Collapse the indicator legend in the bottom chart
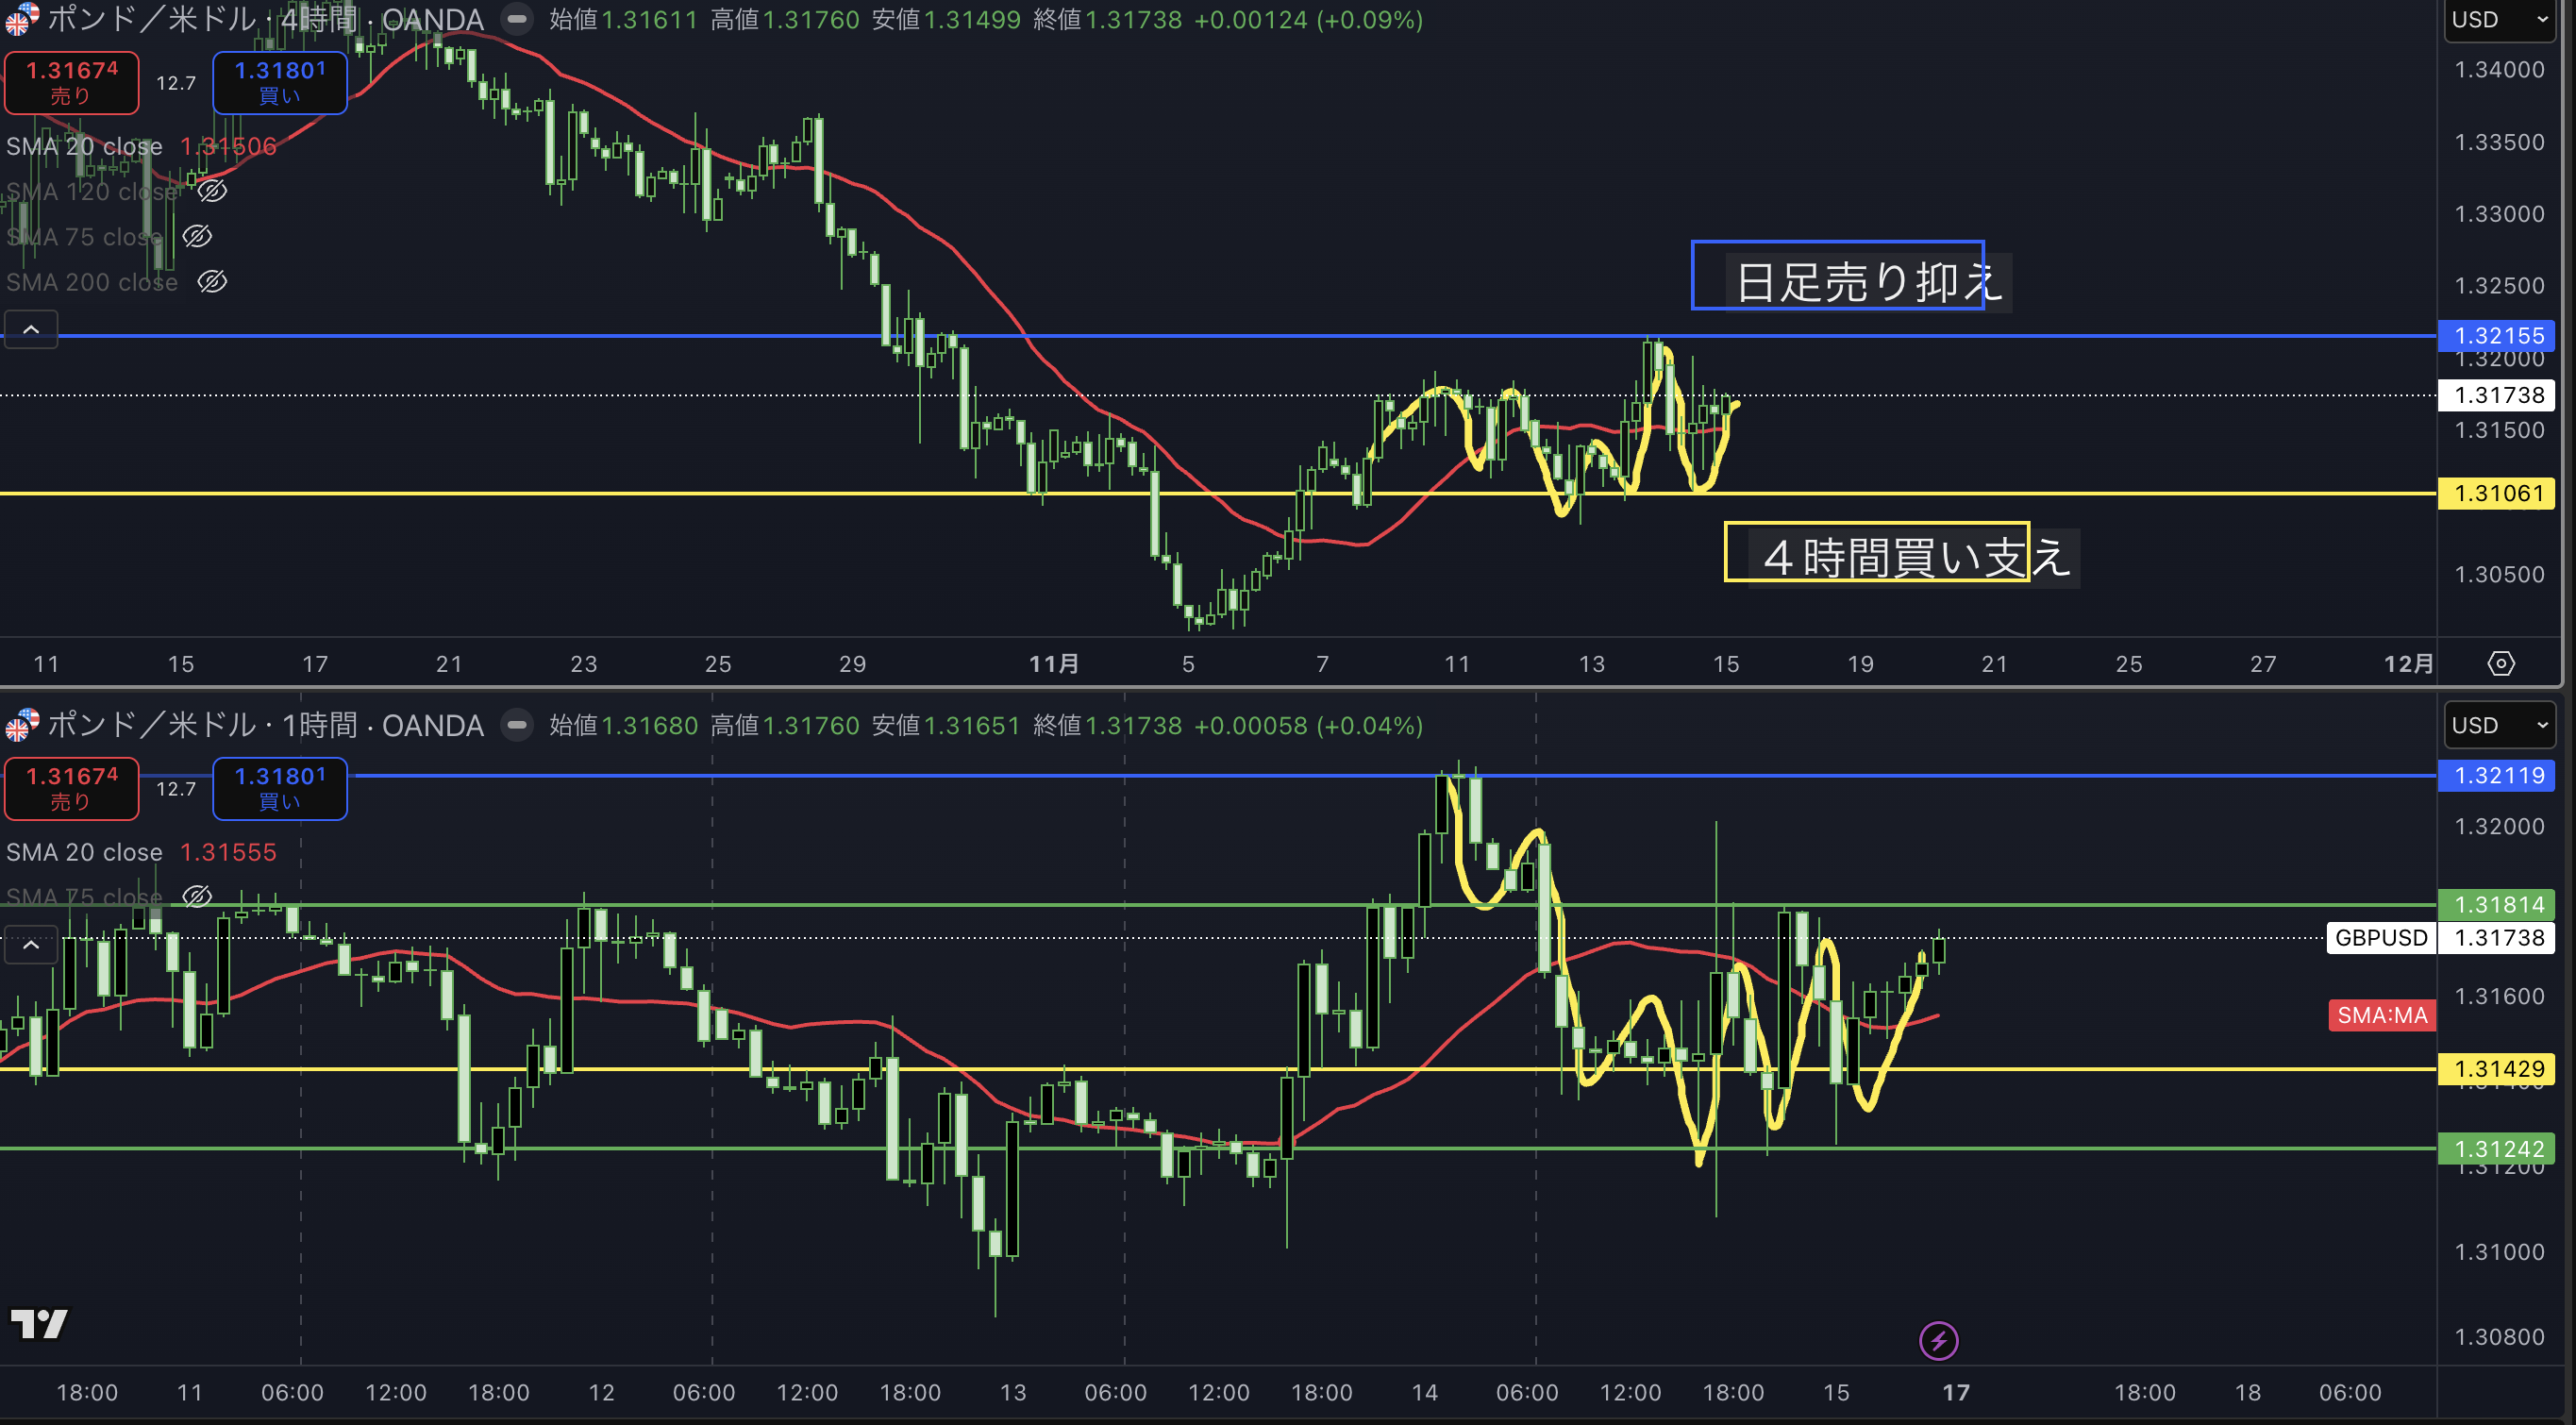This screenshot has width=2576, height=1425. click(31, 944)
